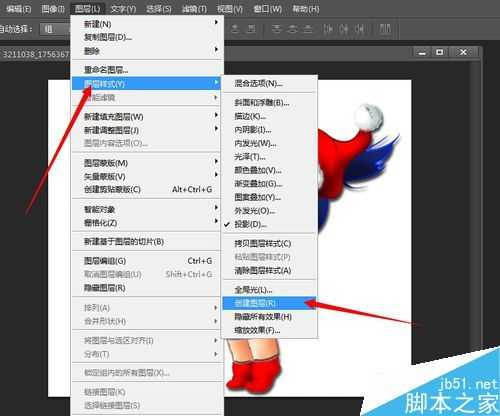This screenshot has width=500, height=416.
Task: Choose 创建剪贴蒙版(C) menu entry
Action: point(147,190)
